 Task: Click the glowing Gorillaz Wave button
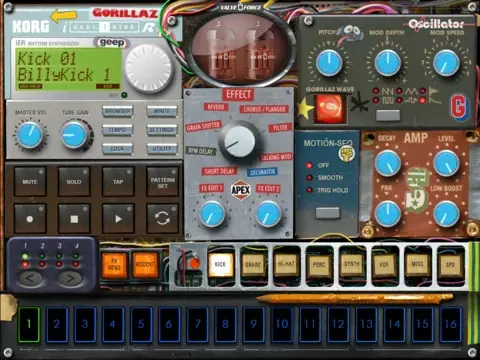tap(330, 108)
